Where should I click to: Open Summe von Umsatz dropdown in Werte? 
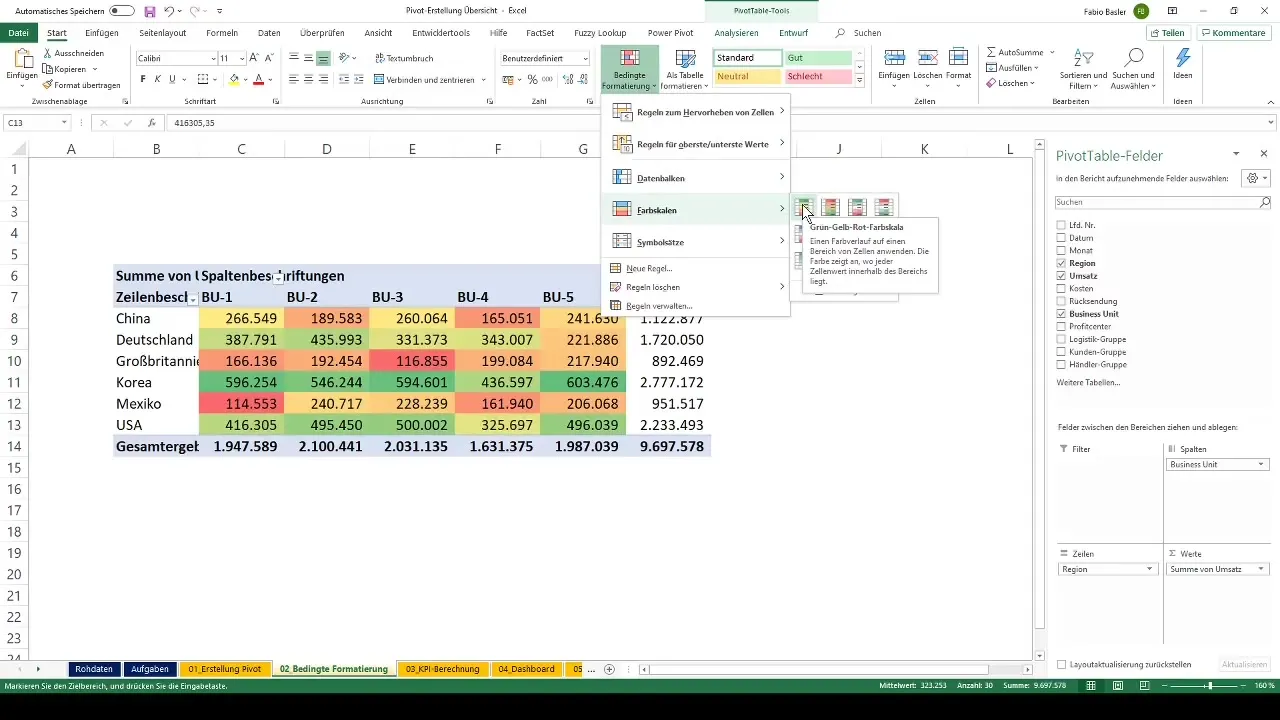(x=1261, y=569)
